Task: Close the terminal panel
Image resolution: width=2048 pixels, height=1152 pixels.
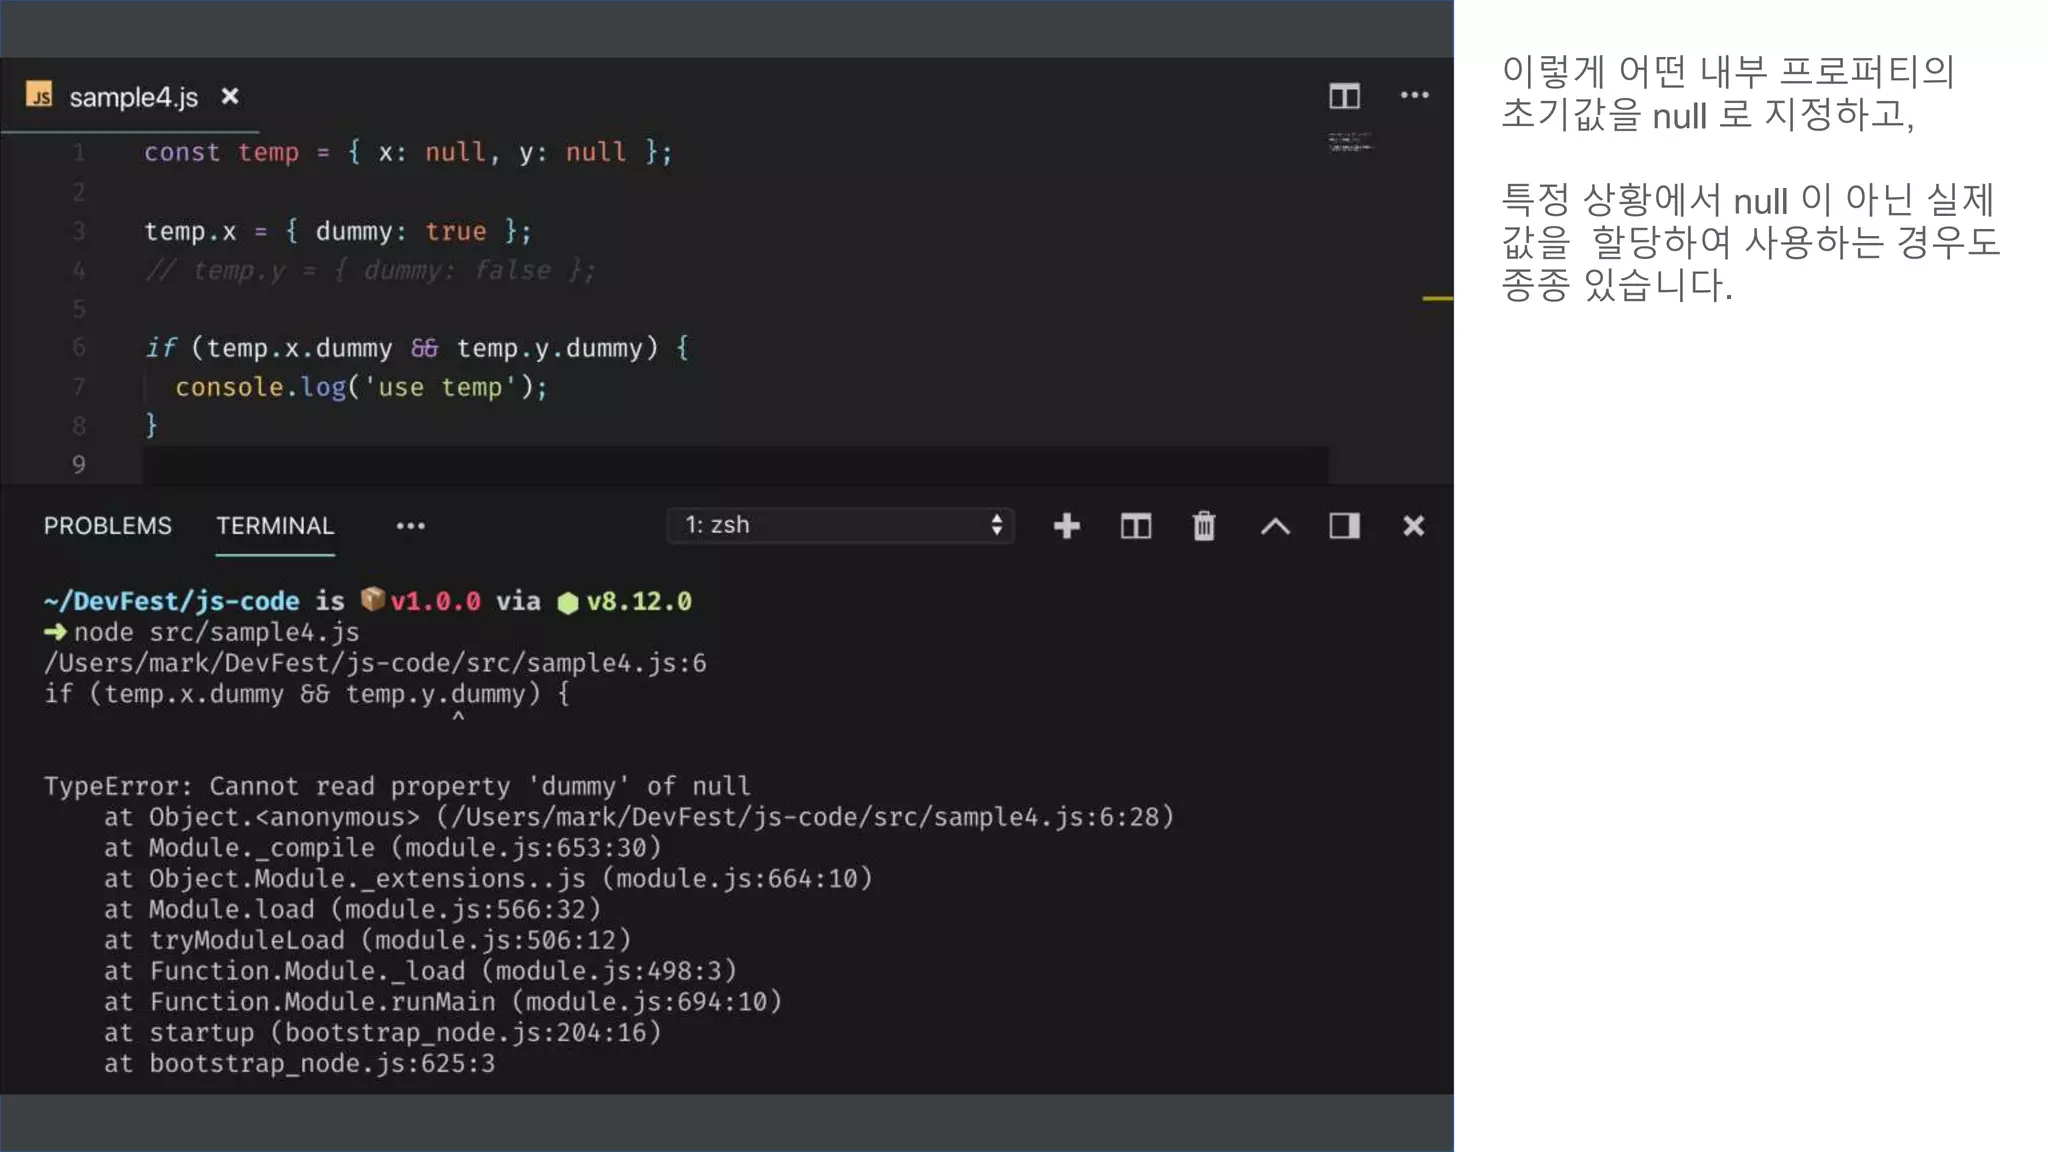Action: click(1413, 526)
